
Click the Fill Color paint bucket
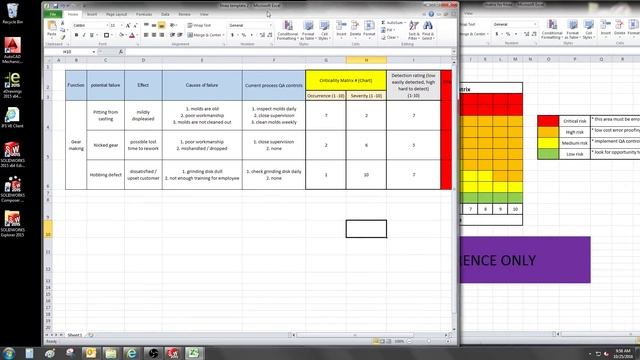(x=121, y=35)
